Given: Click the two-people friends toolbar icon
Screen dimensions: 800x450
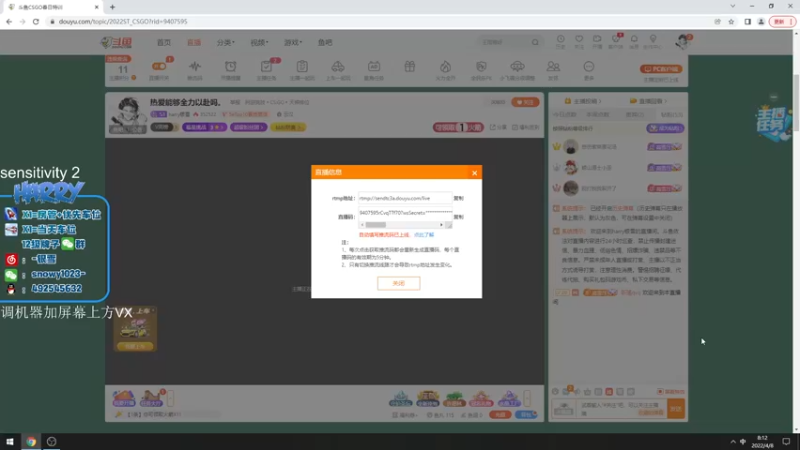Looking at the screenshot, I should pos(553,66).
